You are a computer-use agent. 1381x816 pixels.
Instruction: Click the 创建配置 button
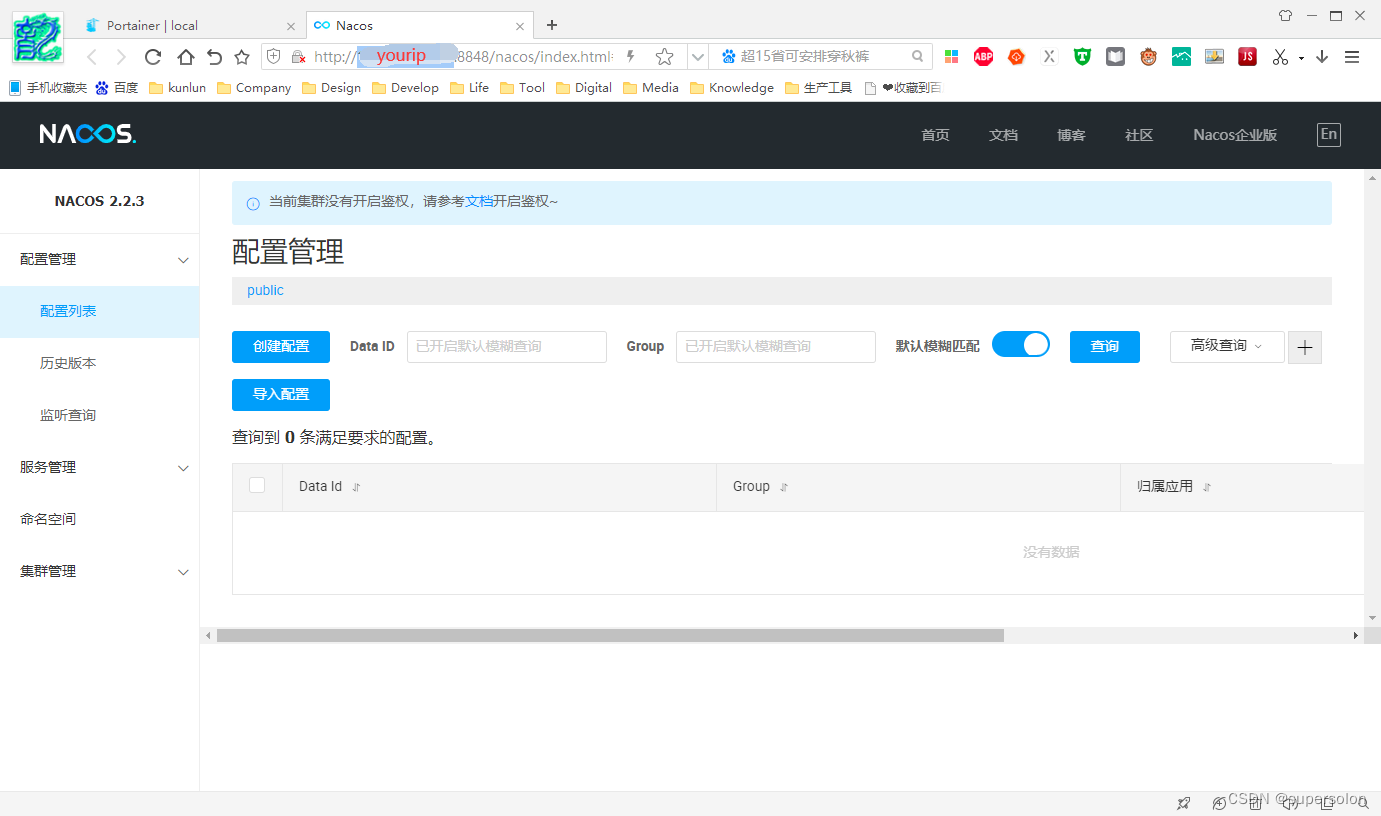click(x=281, y=347)
